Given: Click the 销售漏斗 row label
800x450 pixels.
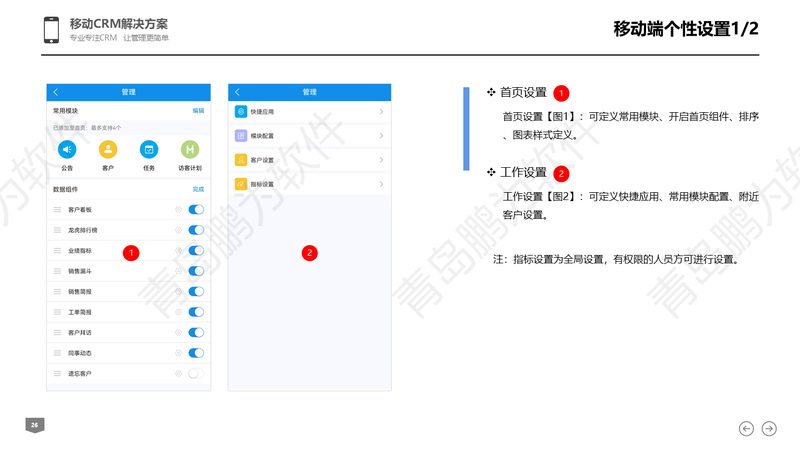Looking at the screenshot, I should coord(80,271).
